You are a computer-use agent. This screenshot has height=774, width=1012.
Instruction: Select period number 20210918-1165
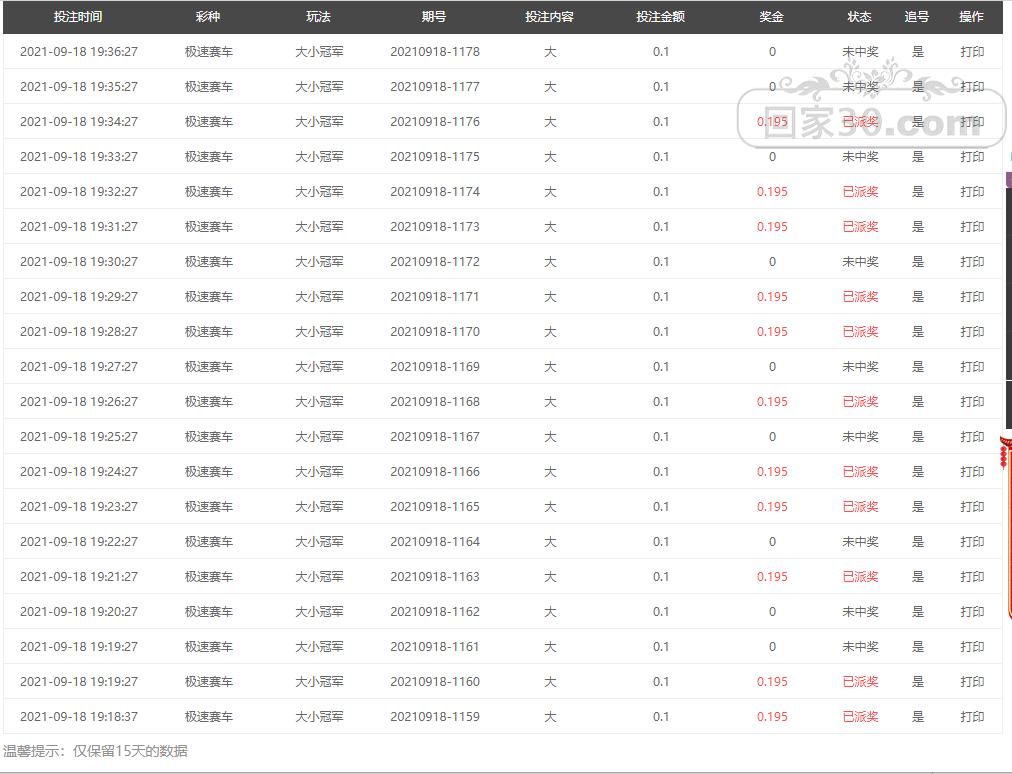tap(435, 507)
